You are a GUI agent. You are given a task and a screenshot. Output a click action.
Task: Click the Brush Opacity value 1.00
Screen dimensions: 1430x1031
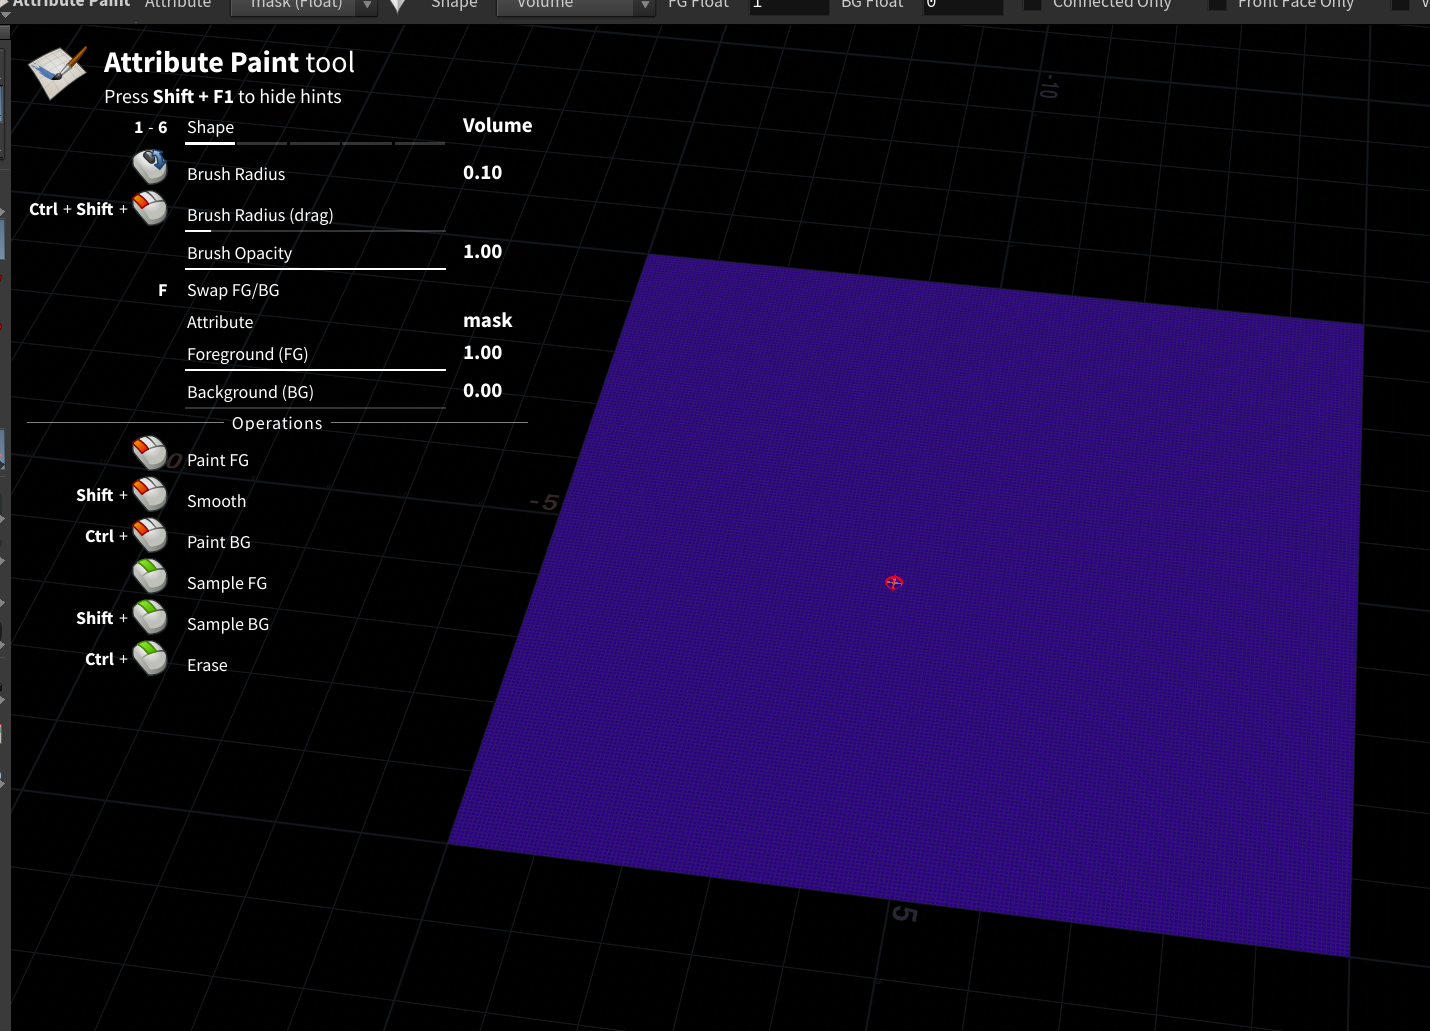click(482, 251)
